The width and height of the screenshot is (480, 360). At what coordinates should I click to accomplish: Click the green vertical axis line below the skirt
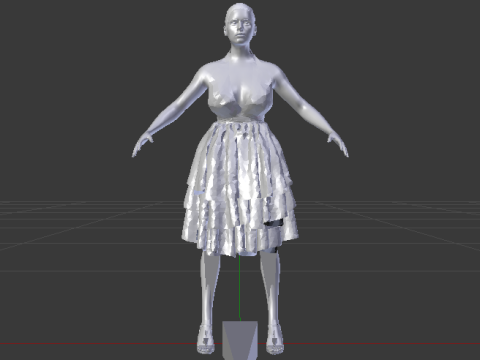pyautogui.click(x=240, y=289)
